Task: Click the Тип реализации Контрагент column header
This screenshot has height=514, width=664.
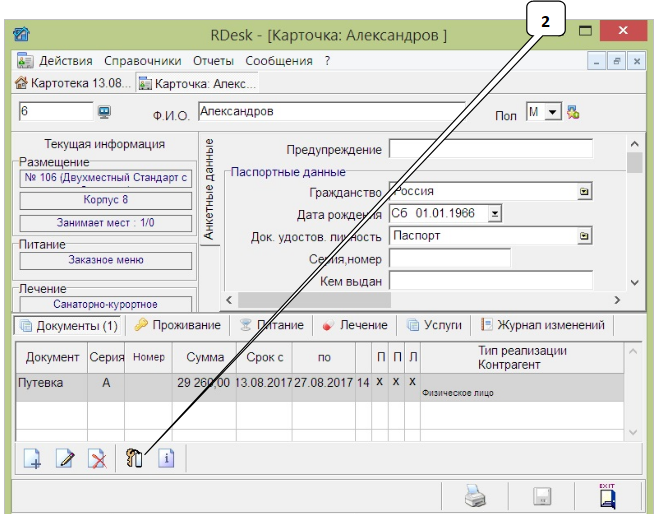Action: coord(522,358)
